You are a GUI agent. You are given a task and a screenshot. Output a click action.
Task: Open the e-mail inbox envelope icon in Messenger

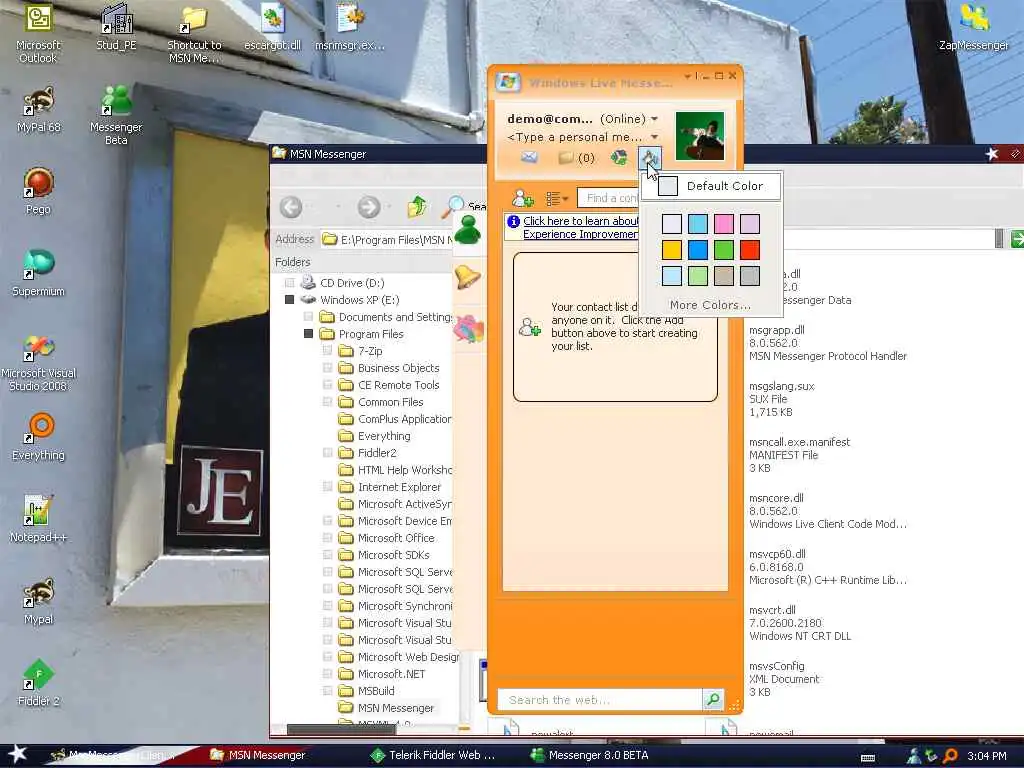[529, 157]
